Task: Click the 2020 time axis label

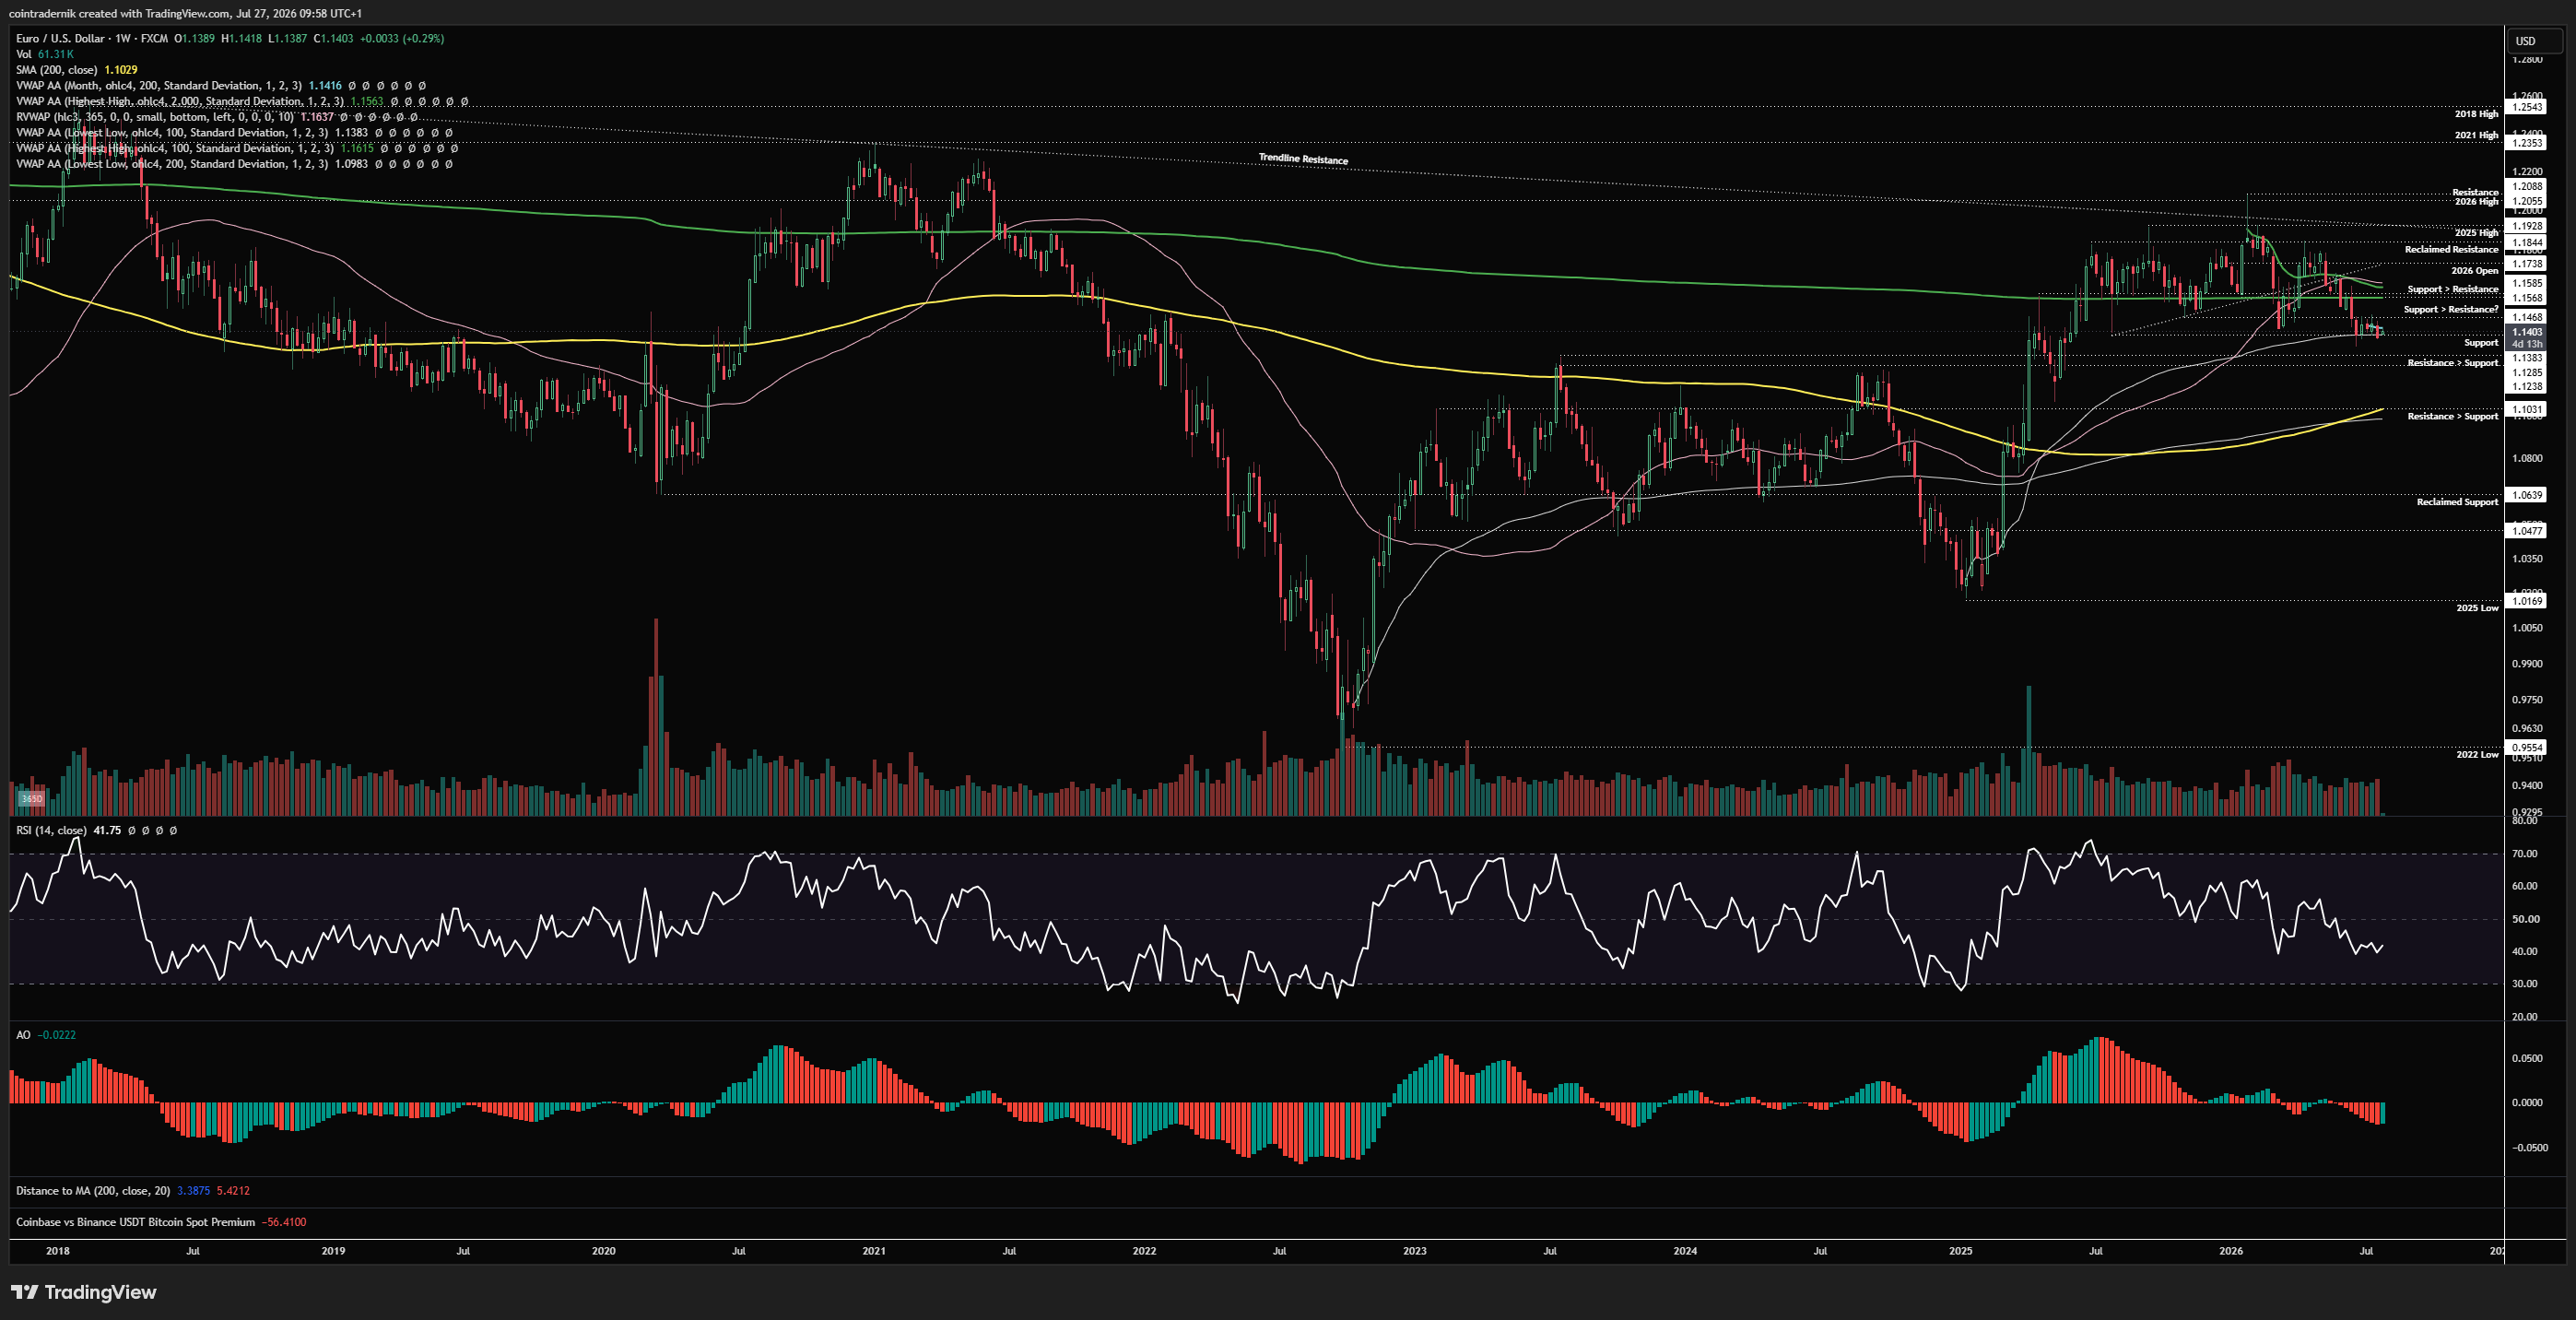Action: click(x=603, y=1251)
